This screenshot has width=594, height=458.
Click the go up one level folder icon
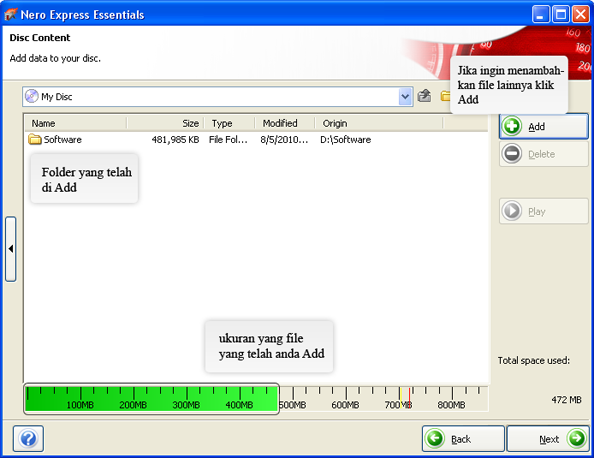point(424,96)
